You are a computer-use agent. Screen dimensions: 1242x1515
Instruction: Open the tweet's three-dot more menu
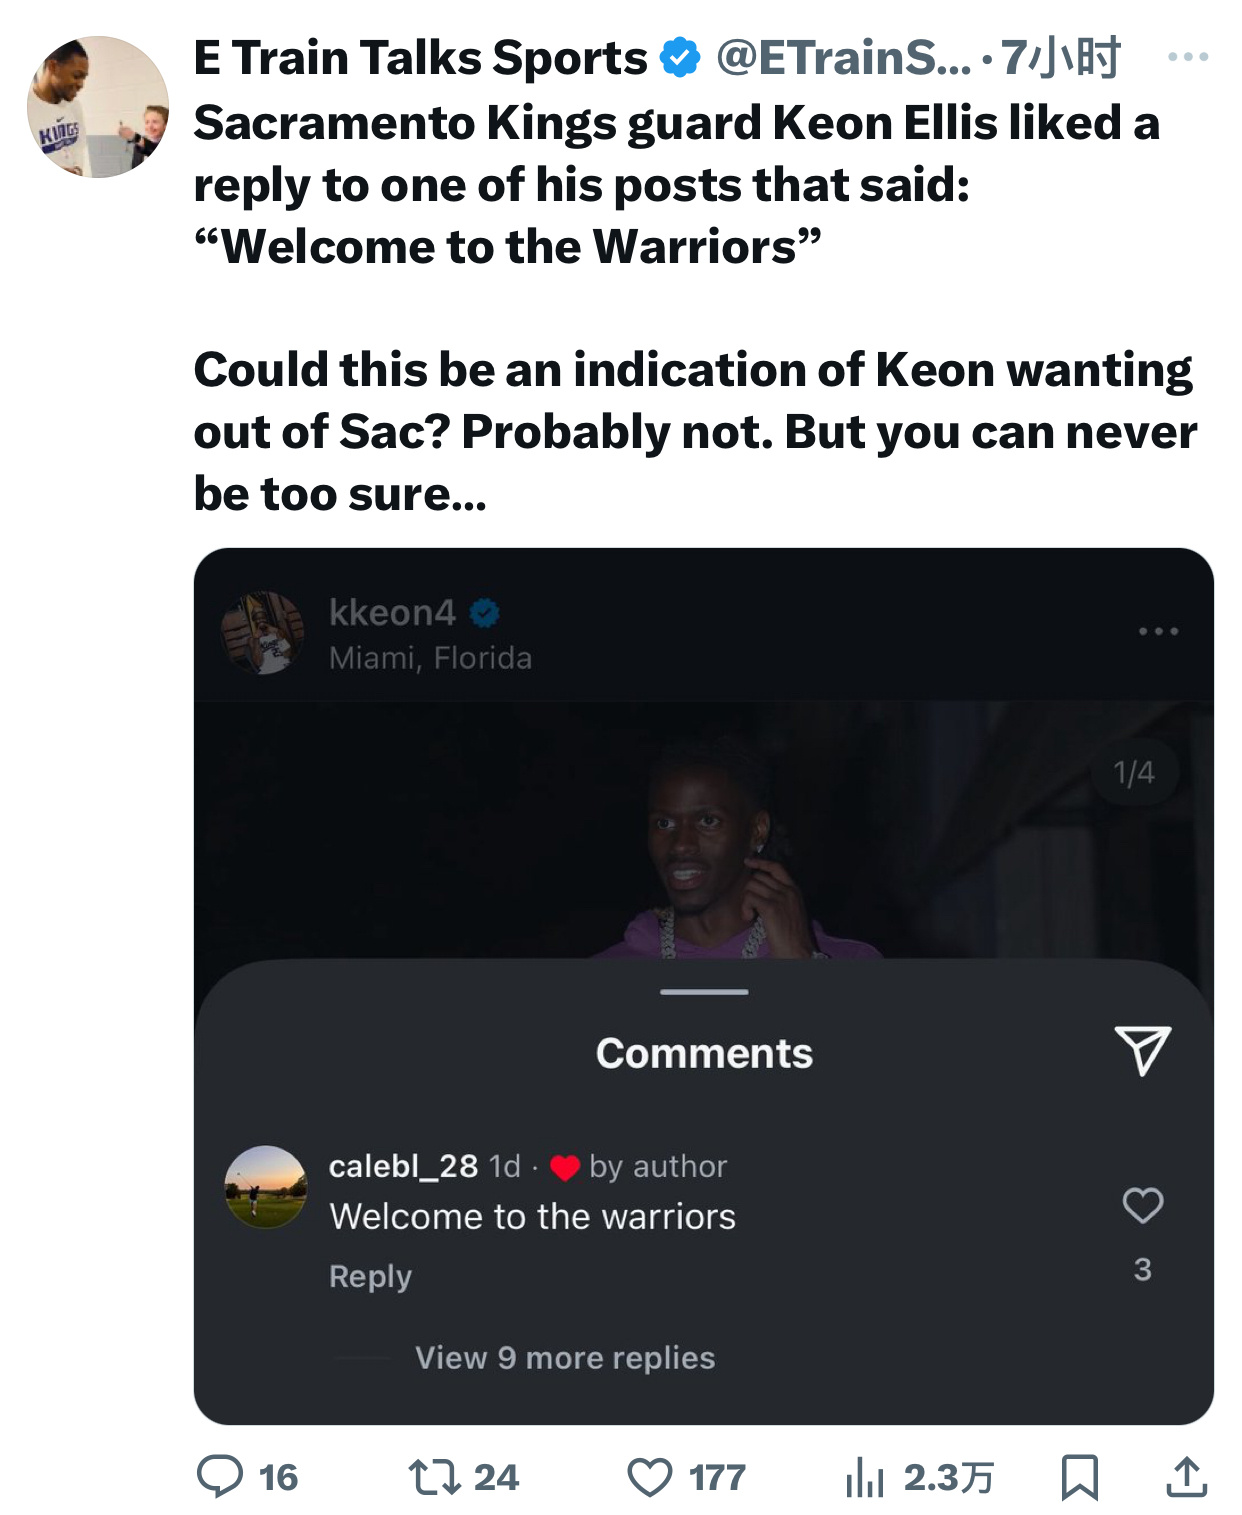tap(1188, 57)
